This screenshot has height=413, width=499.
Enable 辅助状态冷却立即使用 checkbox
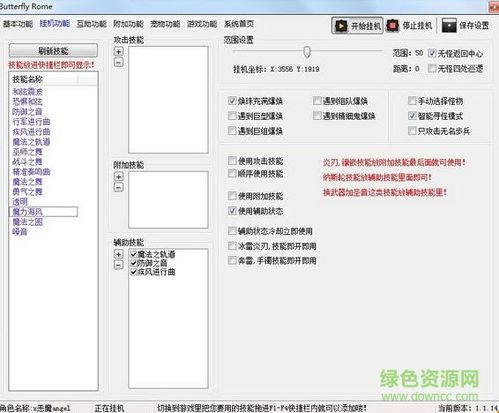click(232, 231)
